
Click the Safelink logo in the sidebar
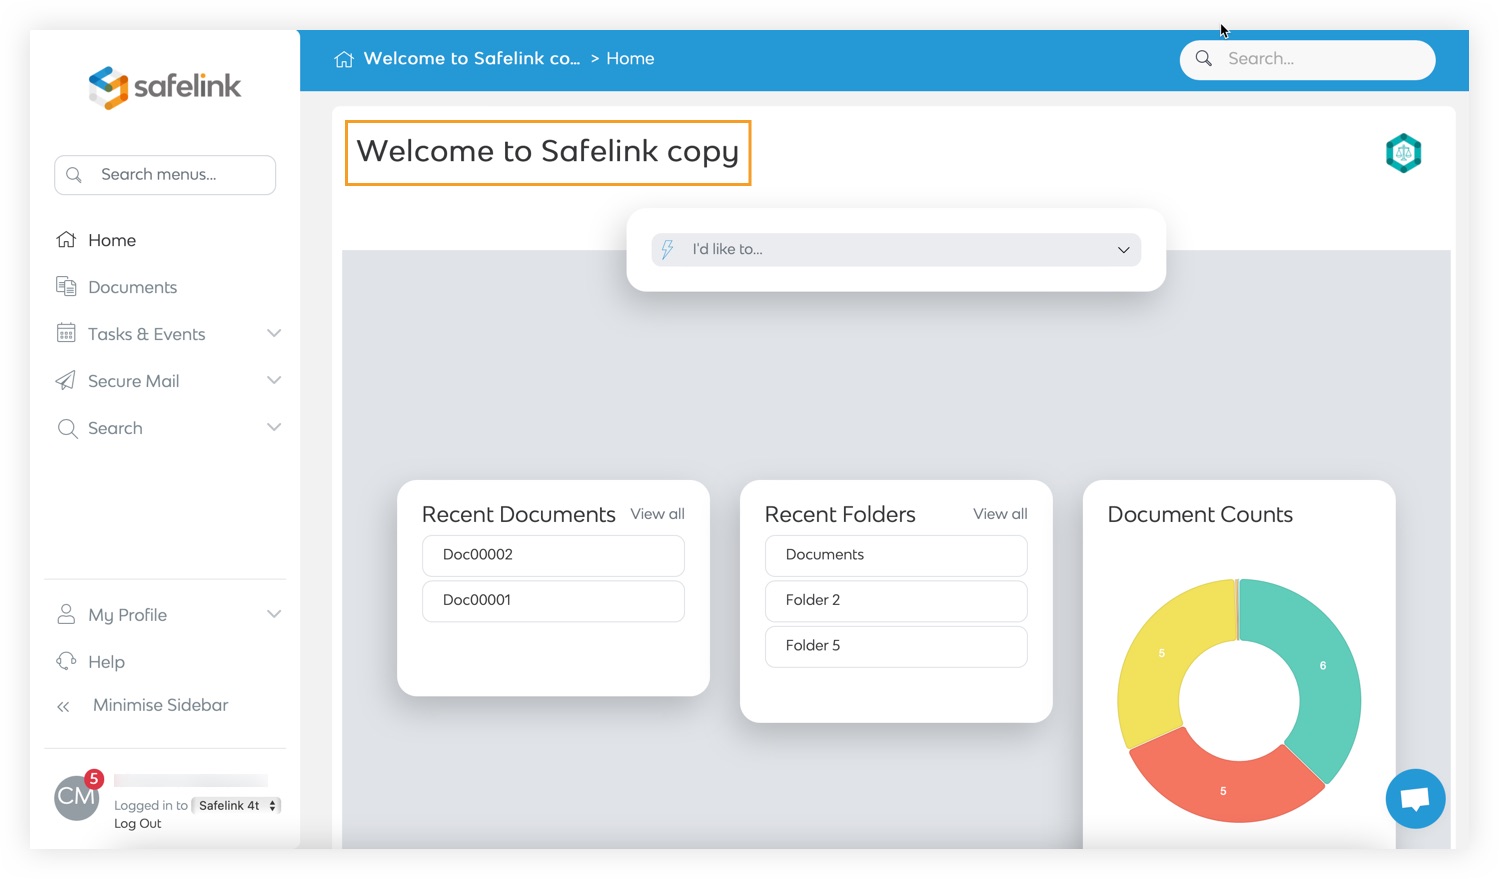tap(165, 87)
